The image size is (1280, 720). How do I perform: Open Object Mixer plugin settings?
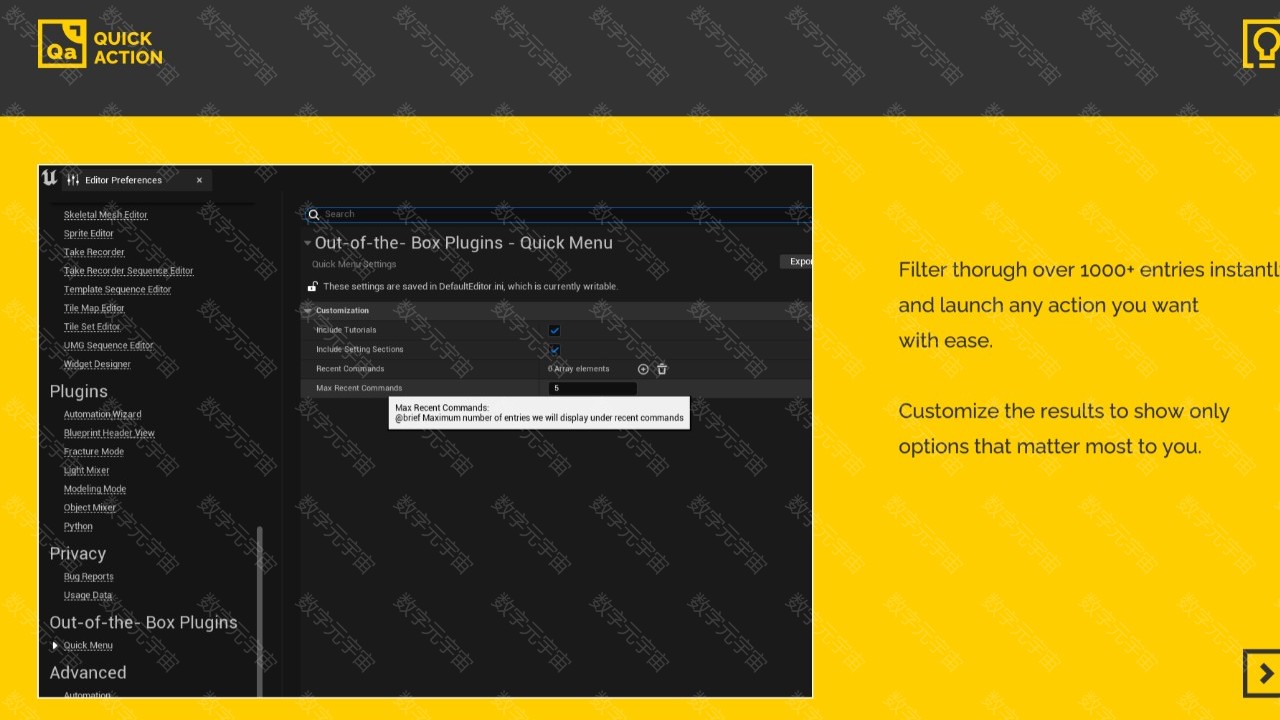click(89, 508)
